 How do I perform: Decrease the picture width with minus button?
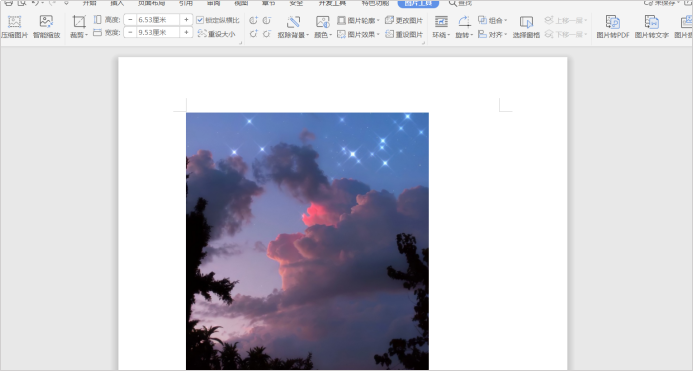pos(130,32)
